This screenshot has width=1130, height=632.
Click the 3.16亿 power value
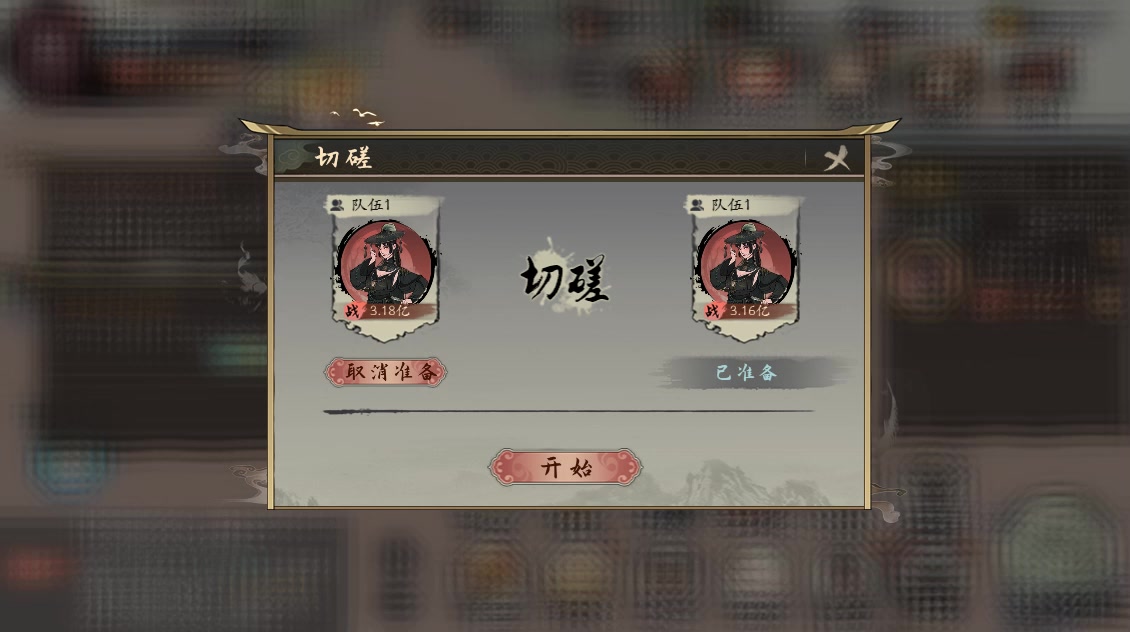click(x=749, y=311)
